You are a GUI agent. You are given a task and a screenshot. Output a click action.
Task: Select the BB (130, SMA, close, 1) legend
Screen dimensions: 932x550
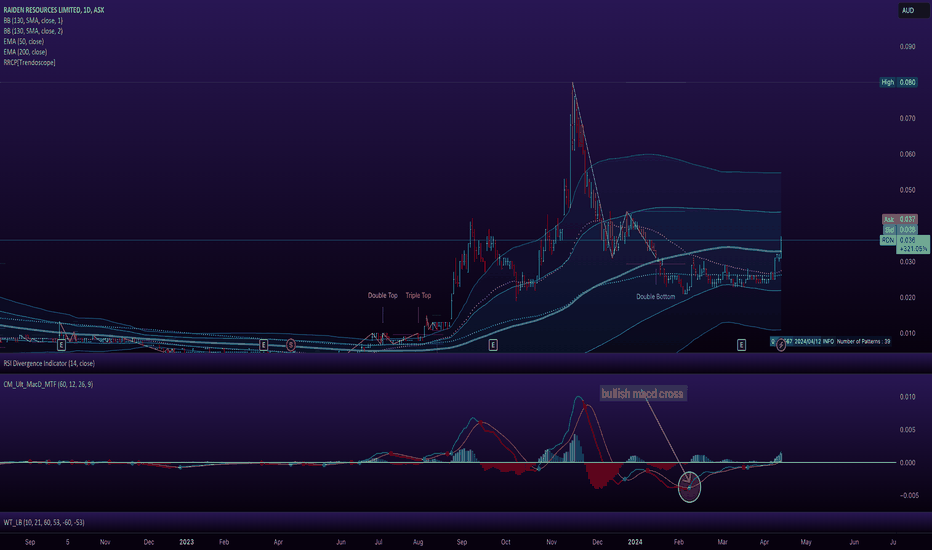(x=33, y=21)
